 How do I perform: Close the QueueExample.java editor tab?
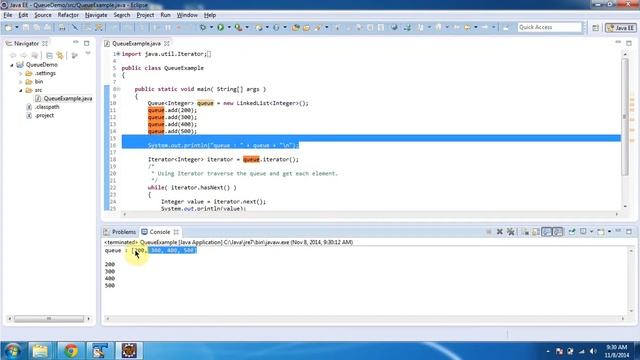(x=167, y=43)
